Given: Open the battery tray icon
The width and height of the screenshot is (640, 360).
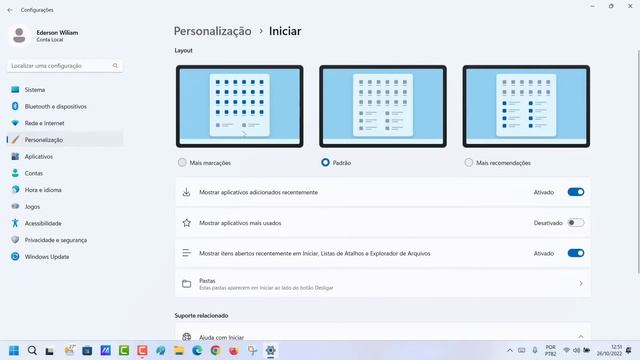Looking at the screenshot, I should click(x=587, y=351).
